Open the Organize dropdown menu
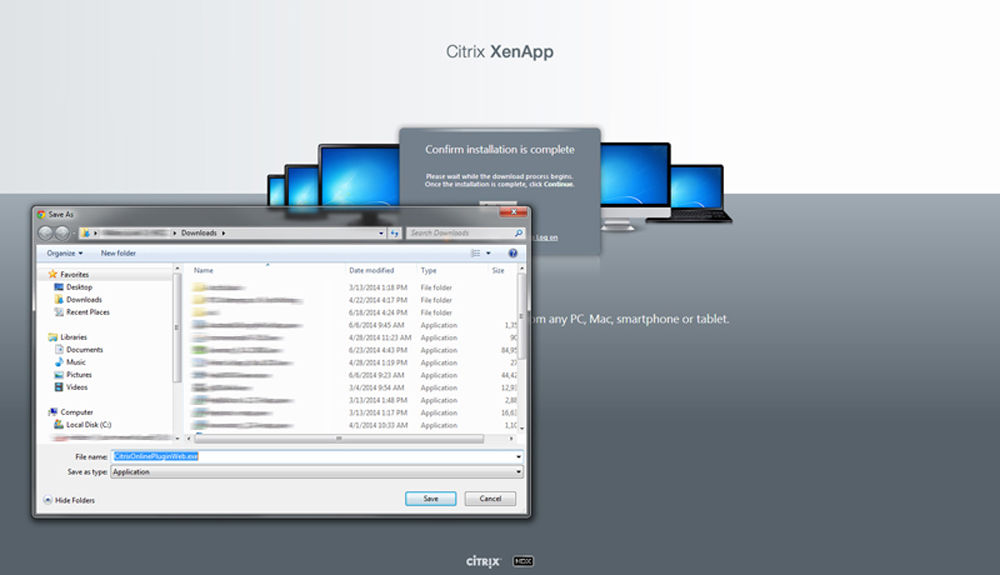The image size is (1000, 575). (65, 254)
